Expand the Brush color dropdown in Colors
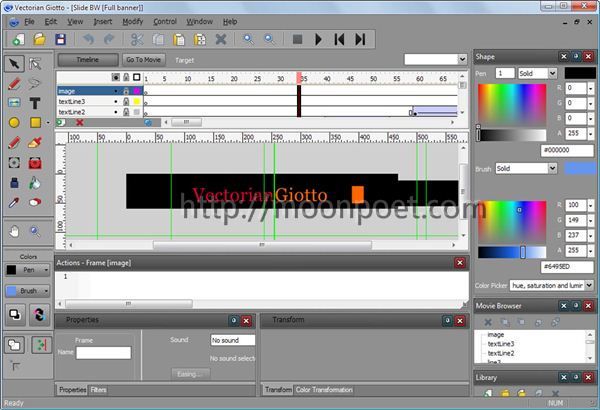Viewport: 600px width, 410px height. (46, 291)
